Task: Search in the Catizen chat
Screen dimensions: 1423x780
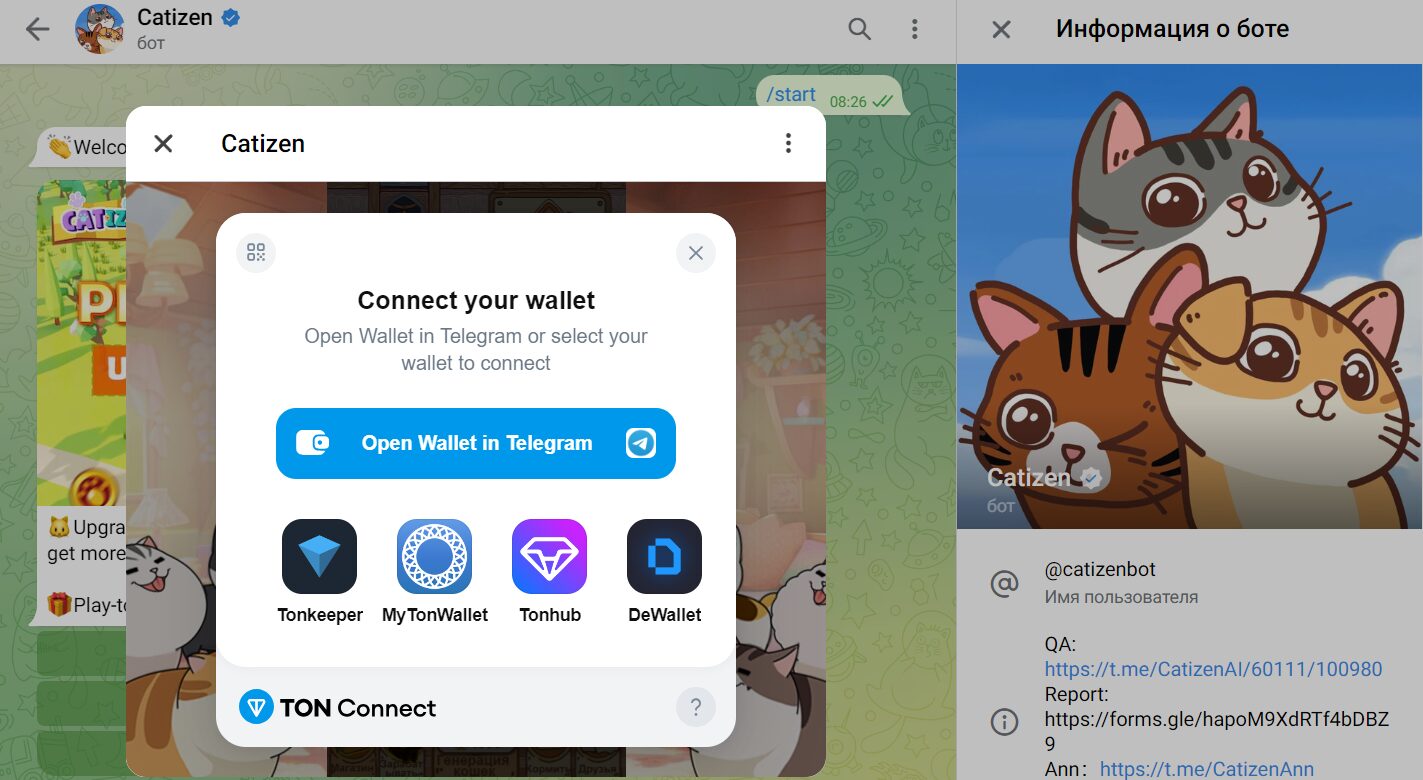Action: click(859, 30)
